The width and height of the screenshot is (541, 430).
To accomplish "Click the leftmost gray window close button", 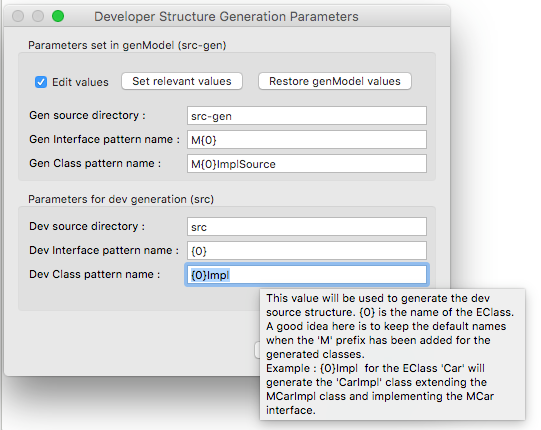I will pos(18,16).
